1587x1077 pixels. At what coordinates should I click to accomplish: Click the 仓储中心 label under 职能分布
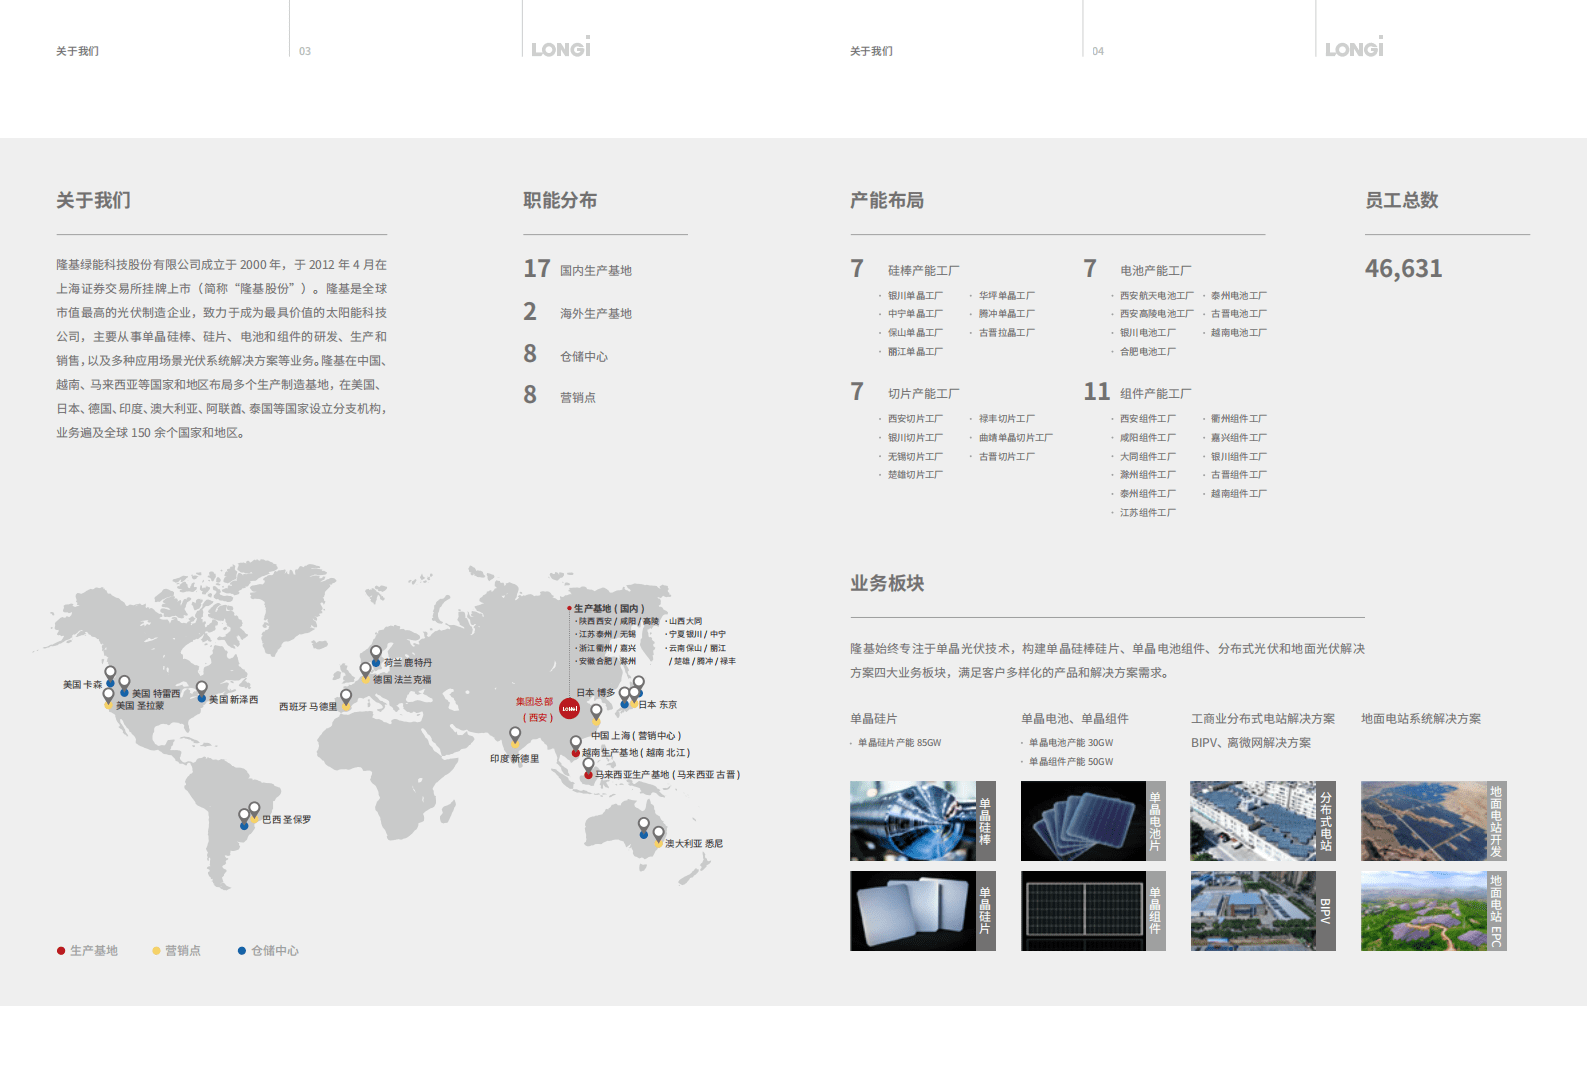(584, 357)
